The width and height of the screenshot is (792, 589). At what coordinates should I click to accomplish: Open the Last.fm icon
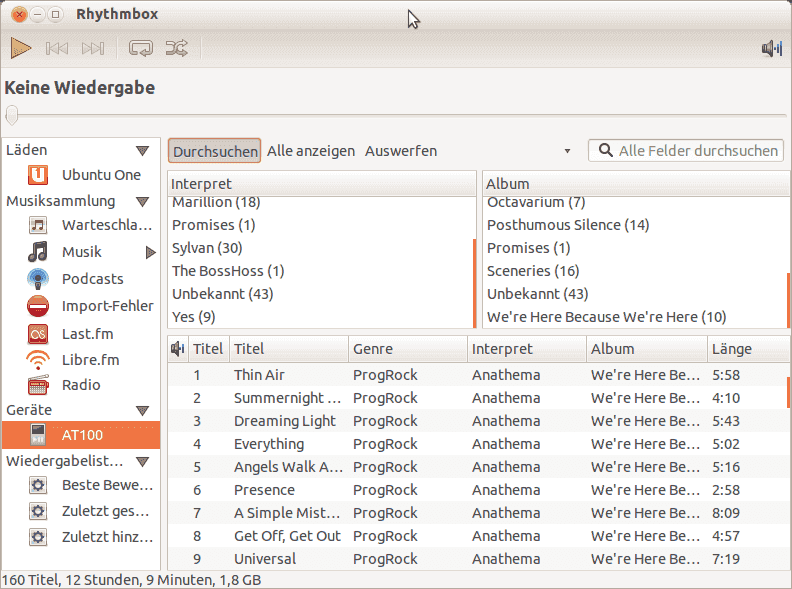[x=38, y=334]
